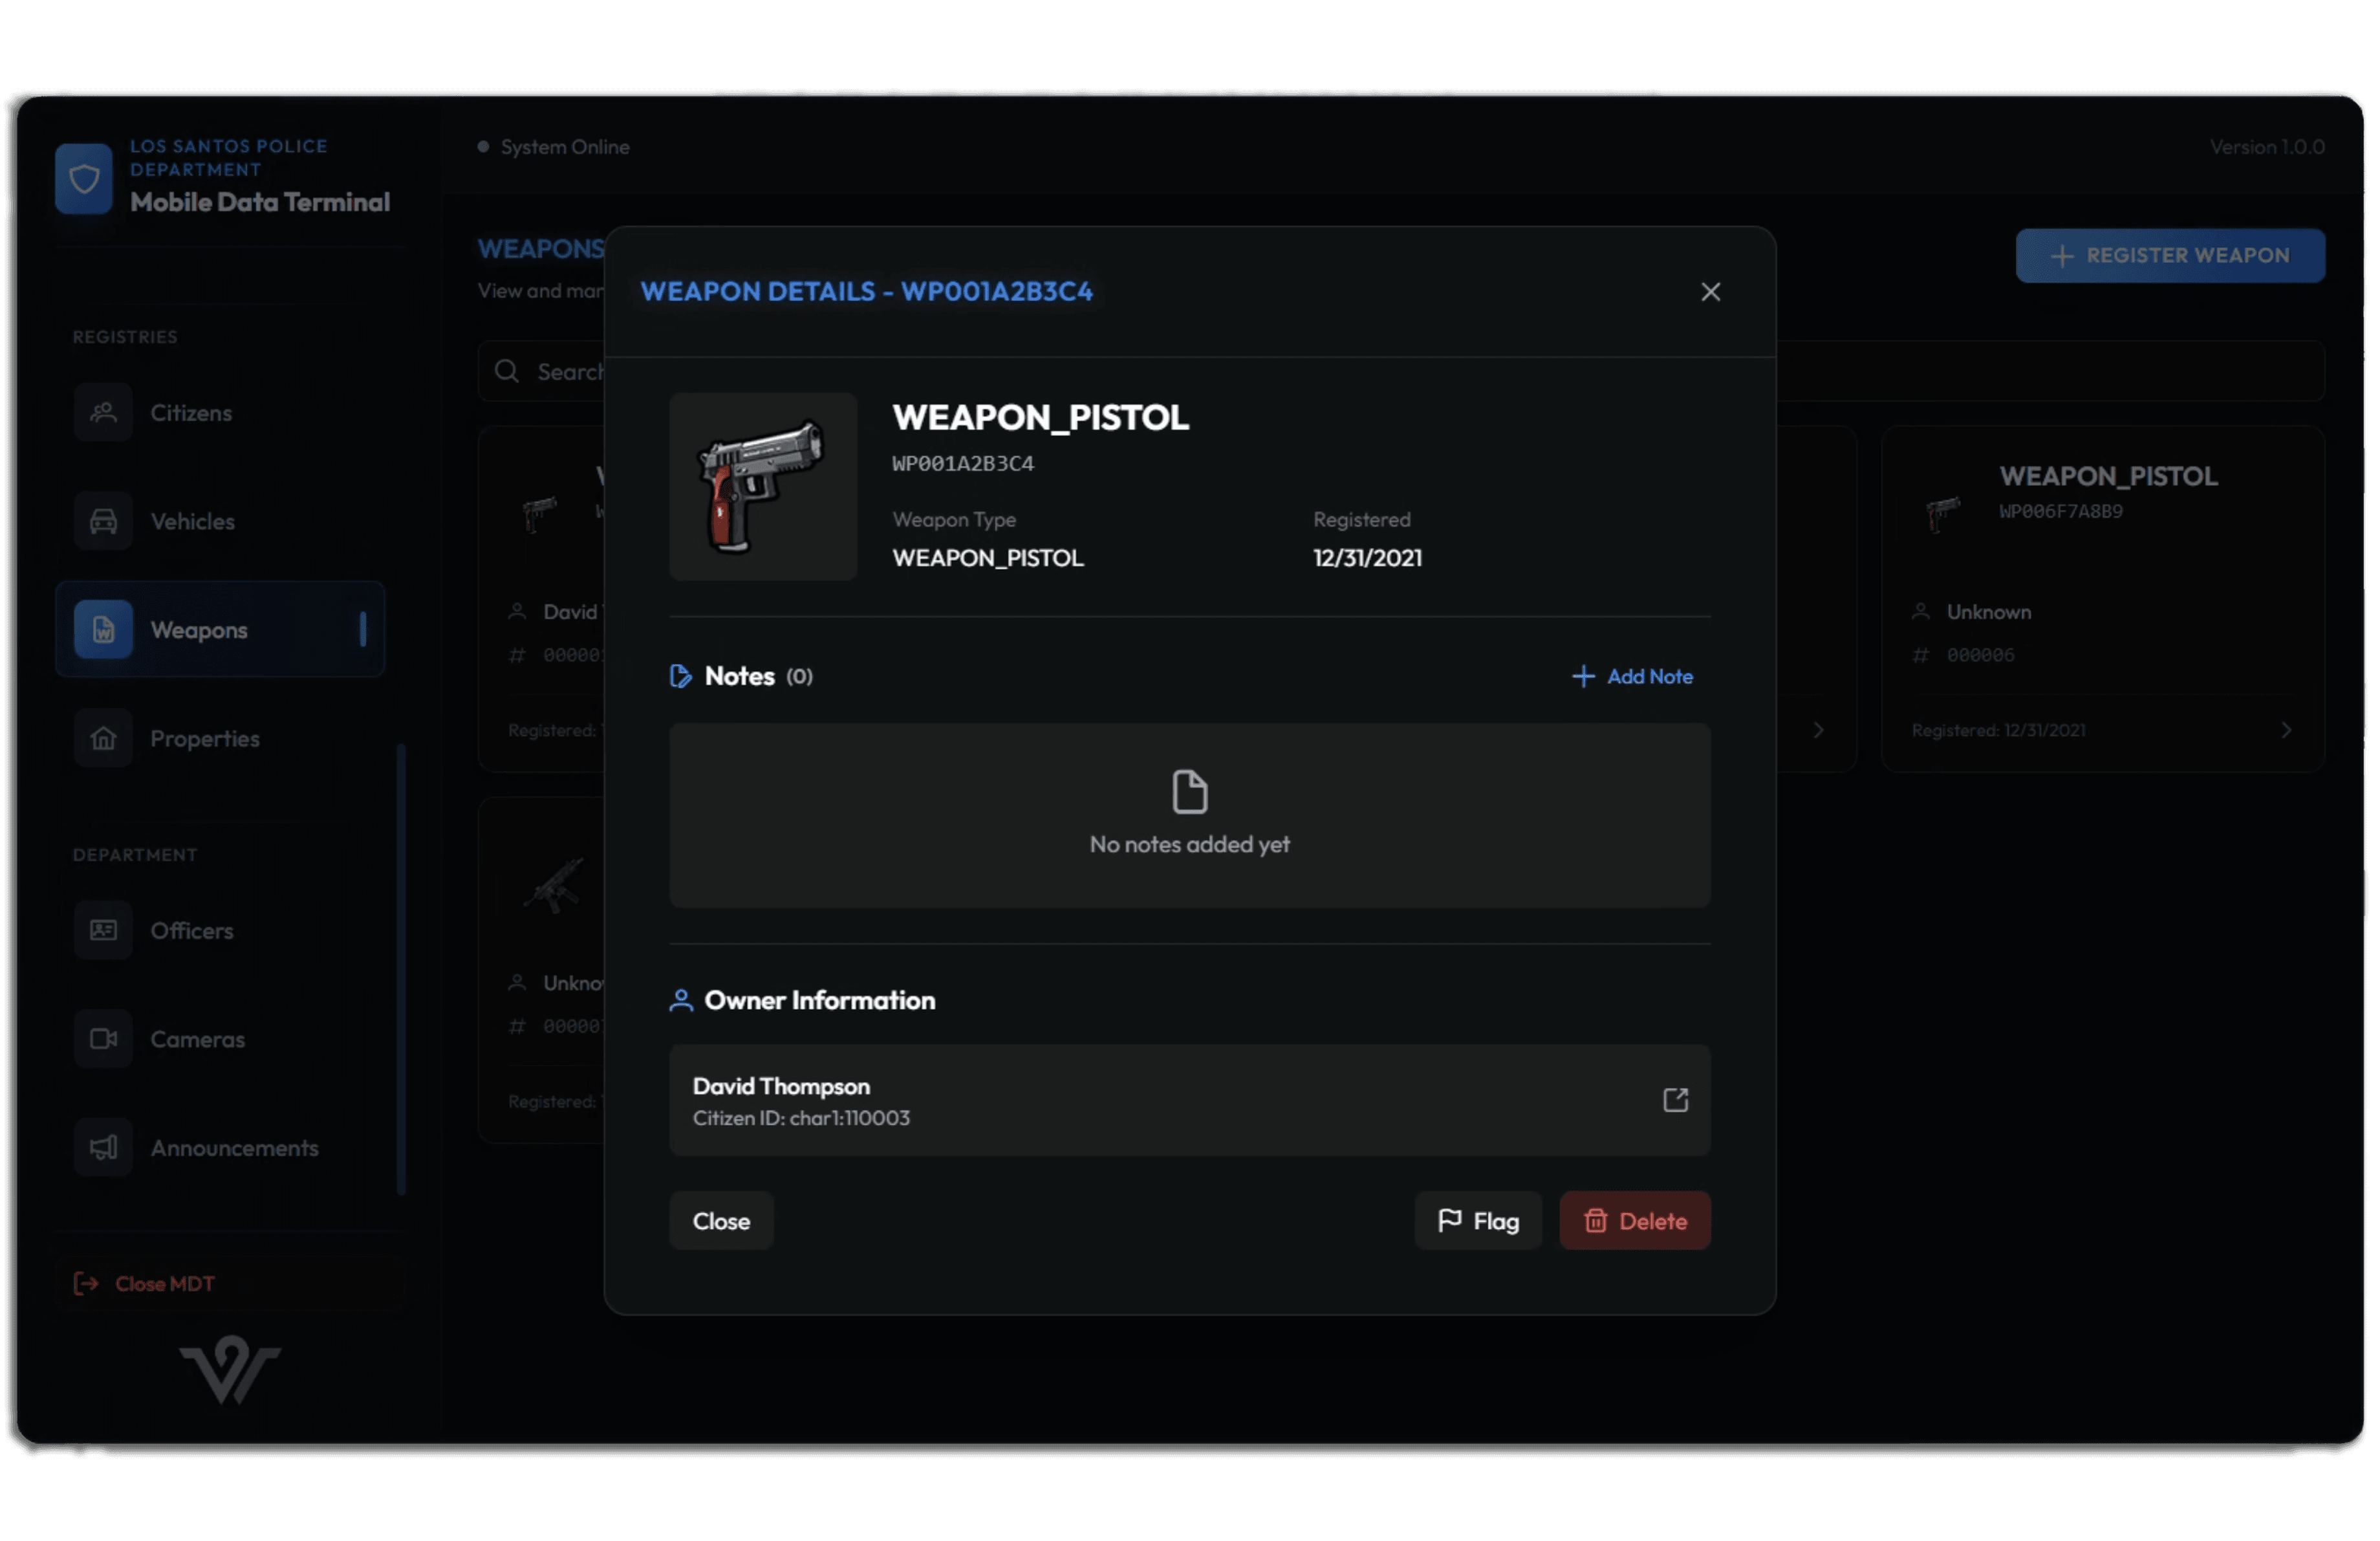Click the Vehicles car icon
This screenshot has height=1541, width=2380.
click(103, 521)
